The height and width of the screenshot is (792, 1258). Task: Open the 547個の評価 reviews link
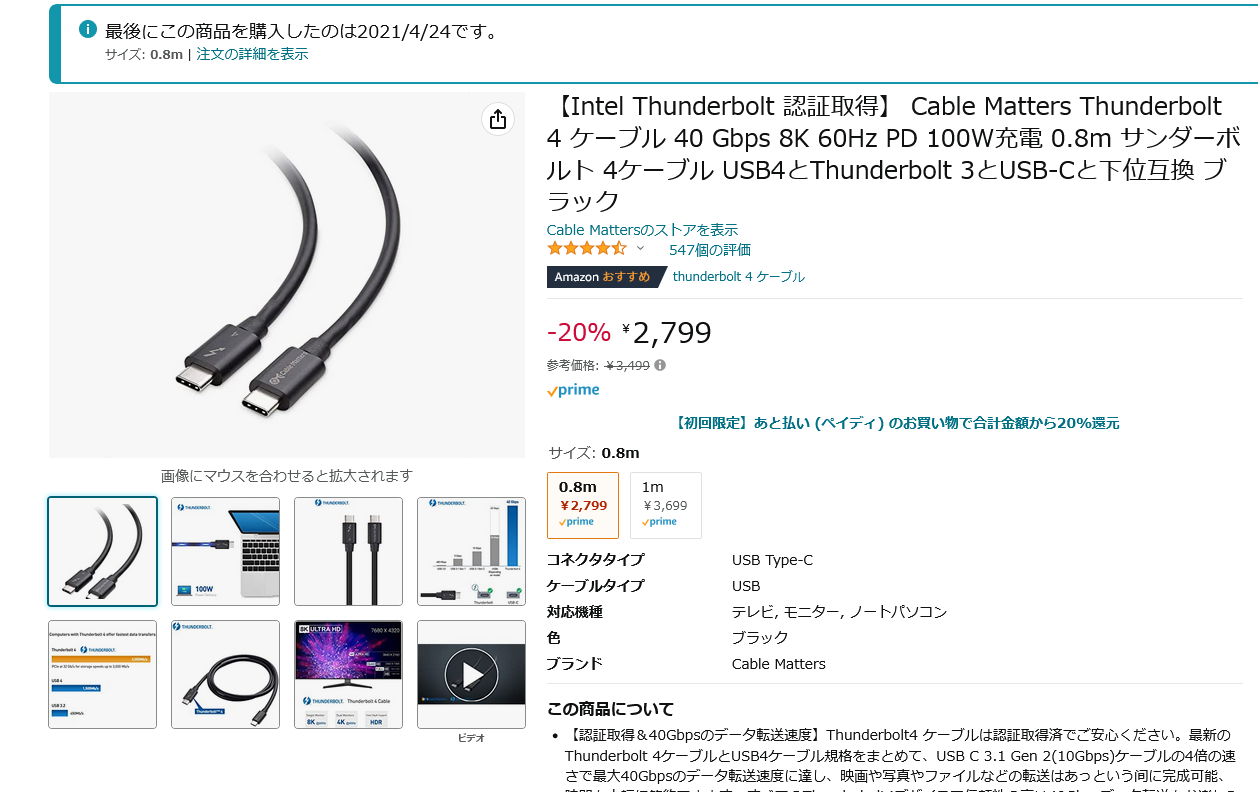tap(710, 249)
